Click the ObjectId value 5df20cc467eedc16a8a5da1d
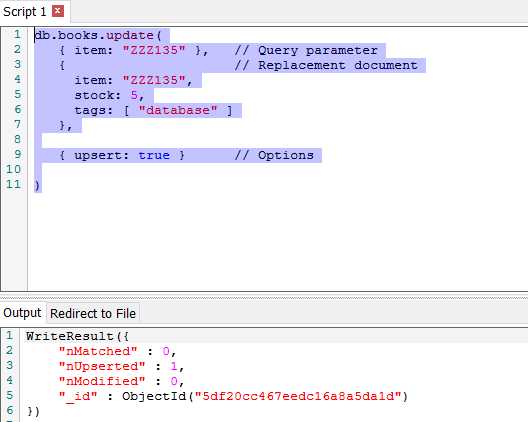528x422 pixels. tap(298, 396)
